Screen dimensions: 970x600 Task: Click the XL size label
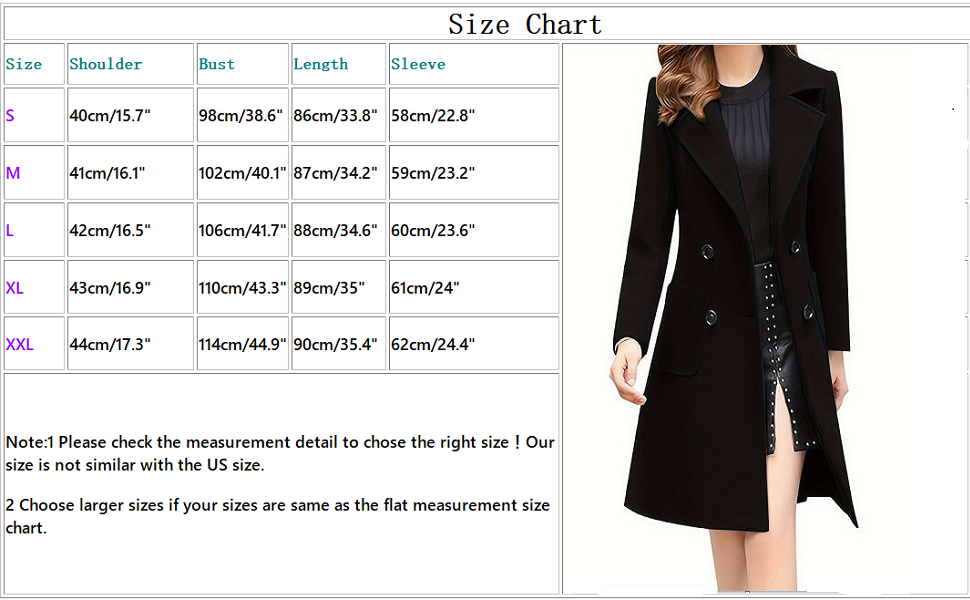click(x=14, y=288)
